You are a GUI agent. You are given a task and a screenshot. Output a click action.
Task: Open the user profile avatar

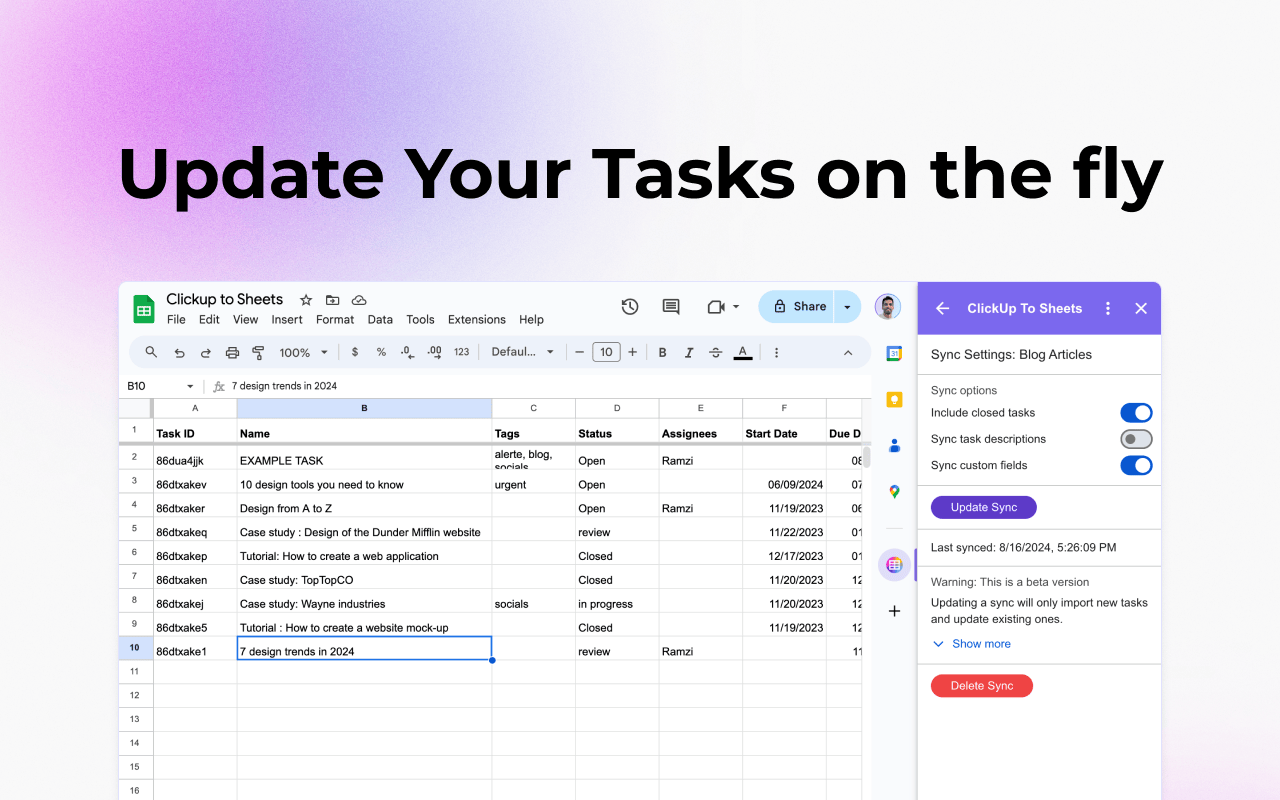887,307
